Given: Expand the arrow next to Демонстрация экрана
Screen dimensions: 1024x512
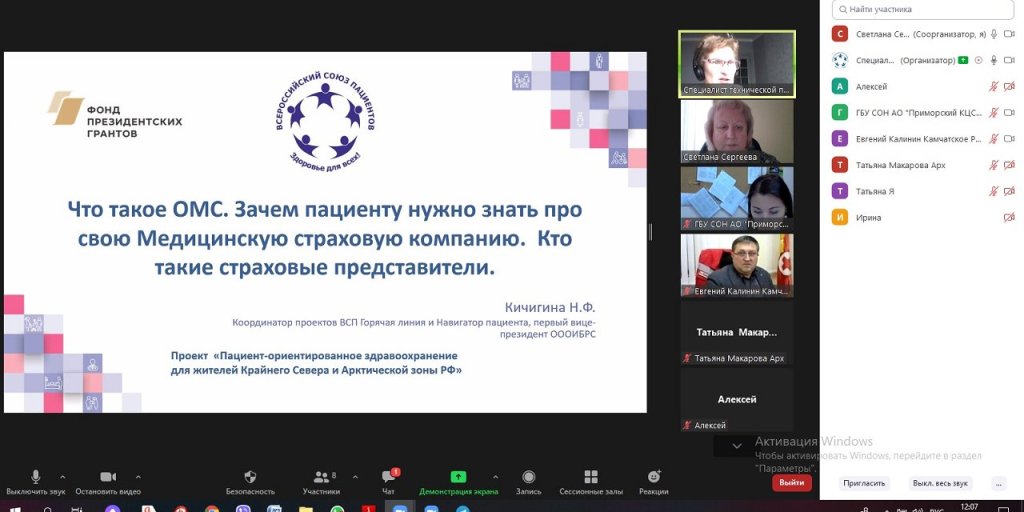Looking at the screenshot, I should tap(495, 477).
